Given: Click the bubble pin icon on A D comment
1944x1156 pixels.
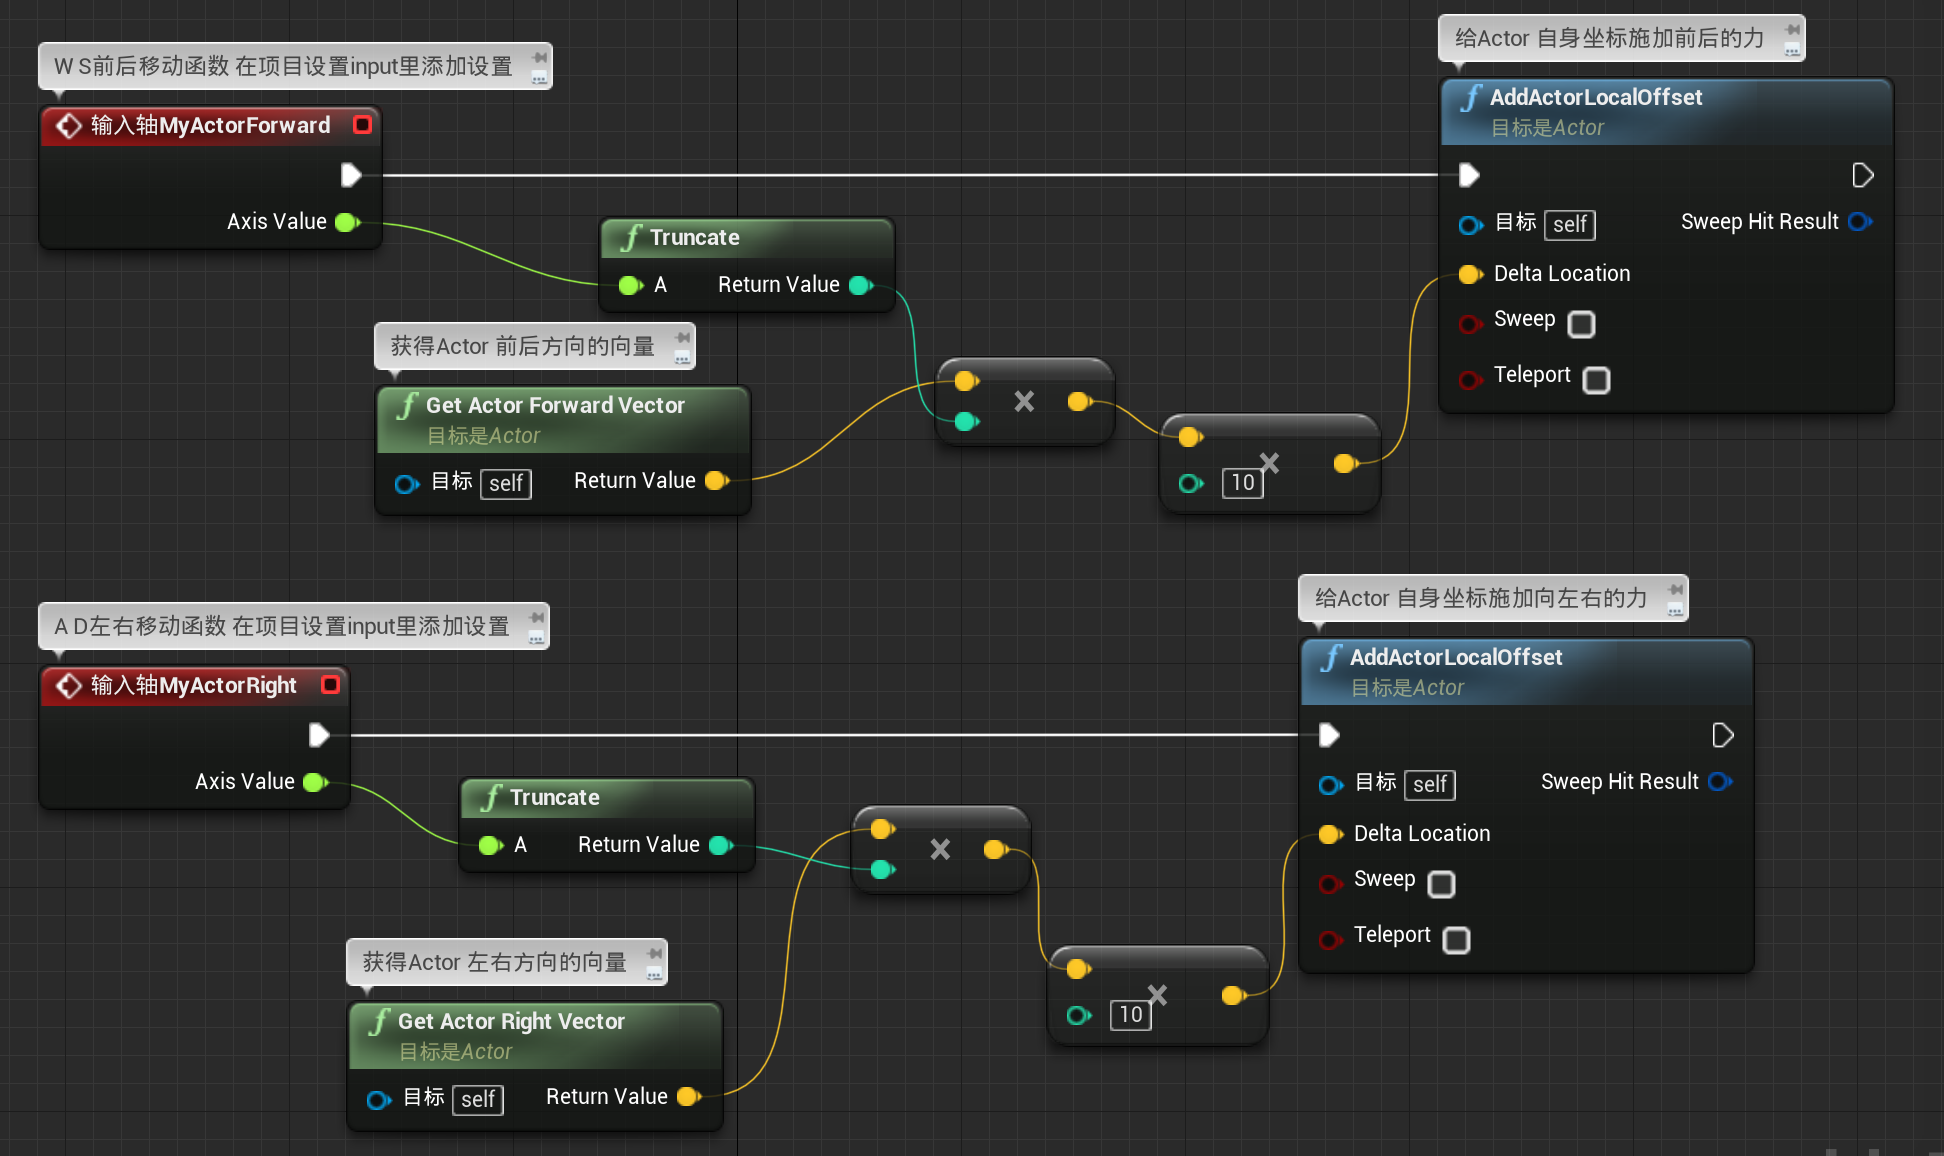Looking at the screenshot, I should [537, 617].
